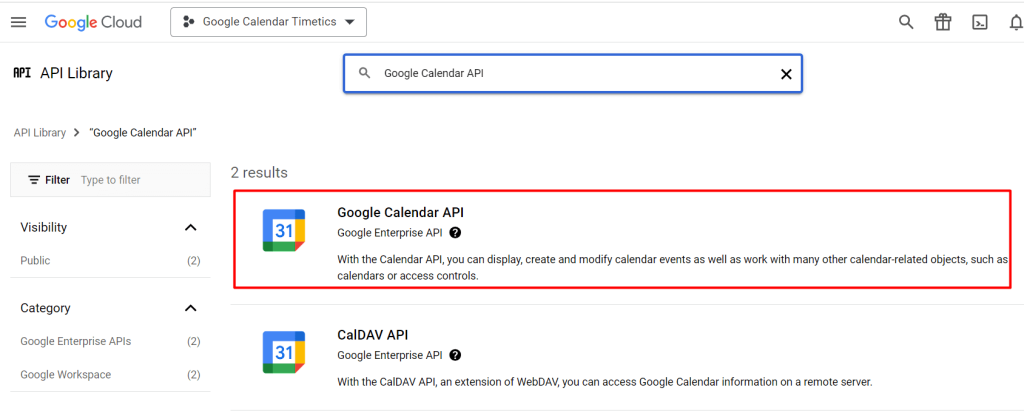Open the hamburger navigation menu
Viewport: 1024px width, 419px height.
pos(18,22)
